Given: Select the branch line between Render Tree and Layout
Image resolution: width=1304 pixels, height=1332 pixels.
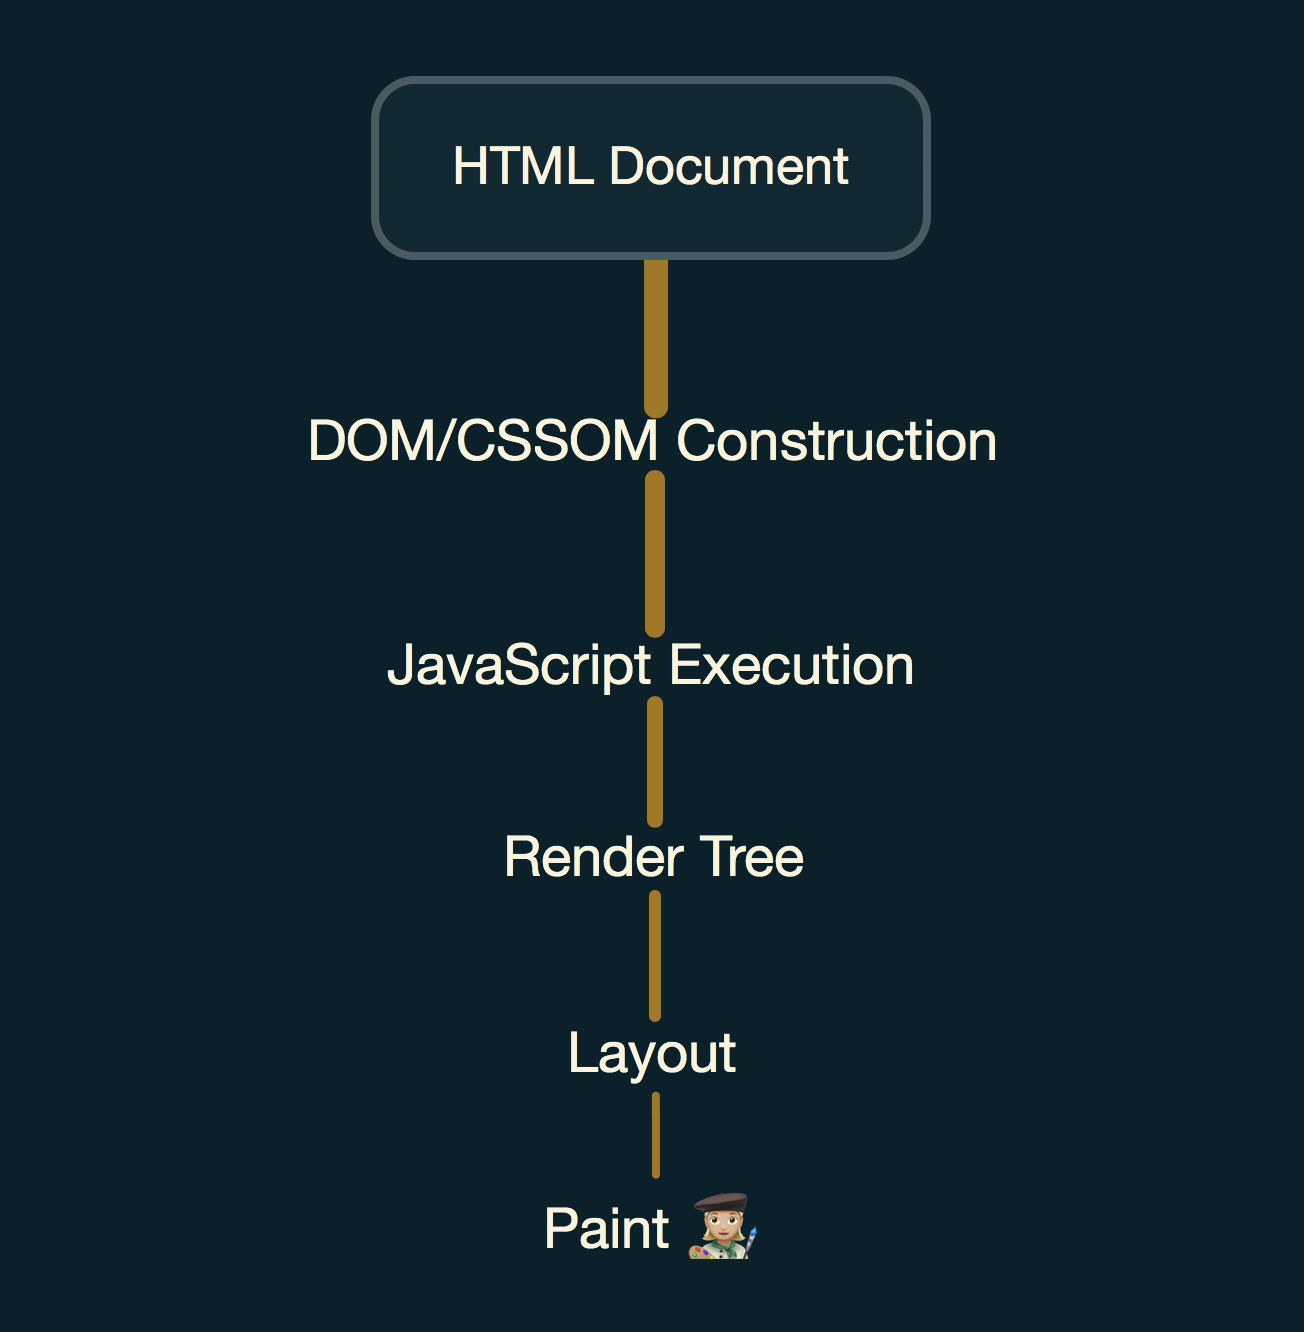Looking at the screenshot, I should [655, 956].
